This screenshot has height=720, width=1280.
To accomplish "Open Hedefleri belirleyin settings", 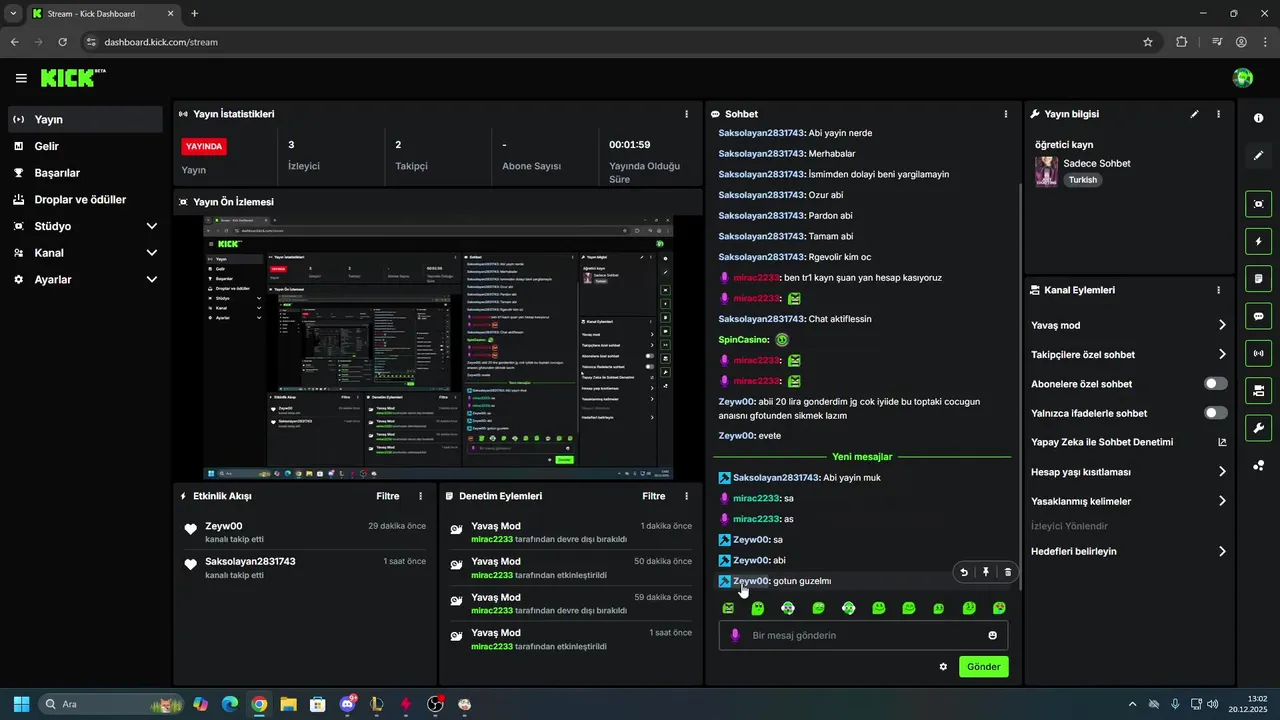I will coord(1129,551).
